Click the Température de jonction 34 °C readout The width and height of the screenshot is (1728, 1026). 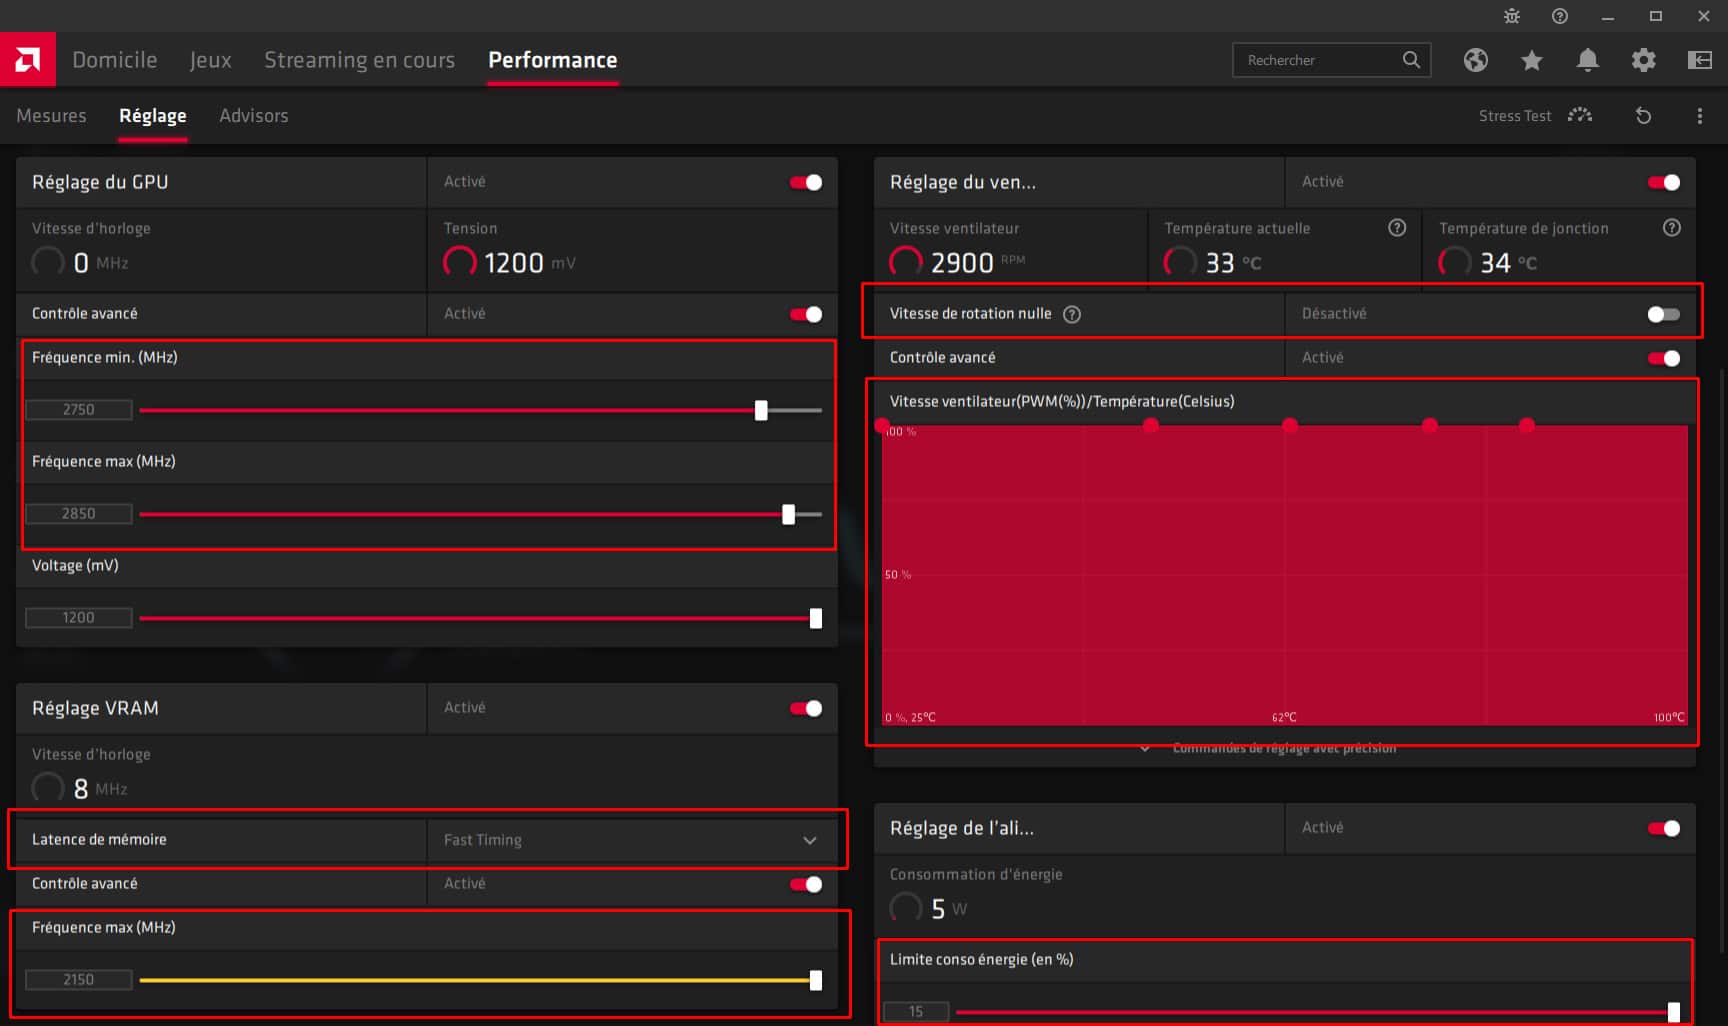pyautogui.click(x=1488, y=262)
